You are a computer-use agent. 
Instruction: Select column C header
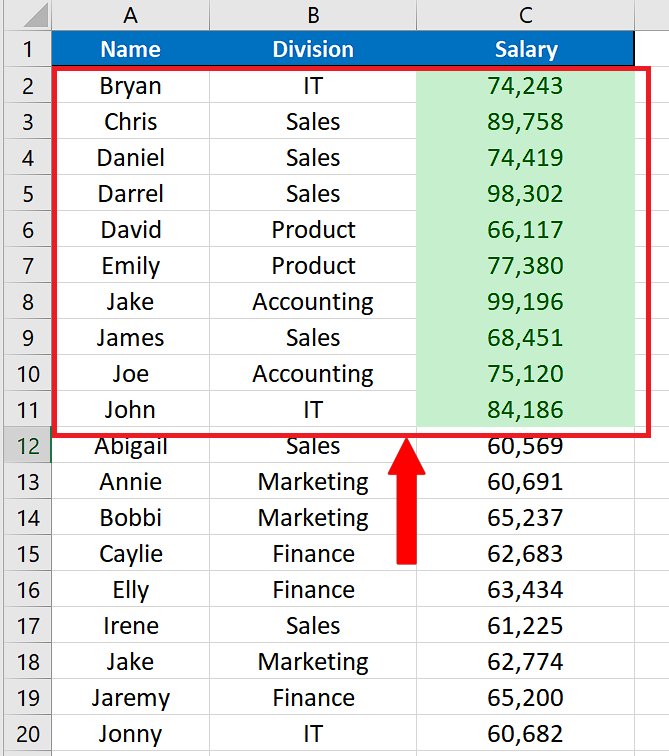click(x=525, y=15)
